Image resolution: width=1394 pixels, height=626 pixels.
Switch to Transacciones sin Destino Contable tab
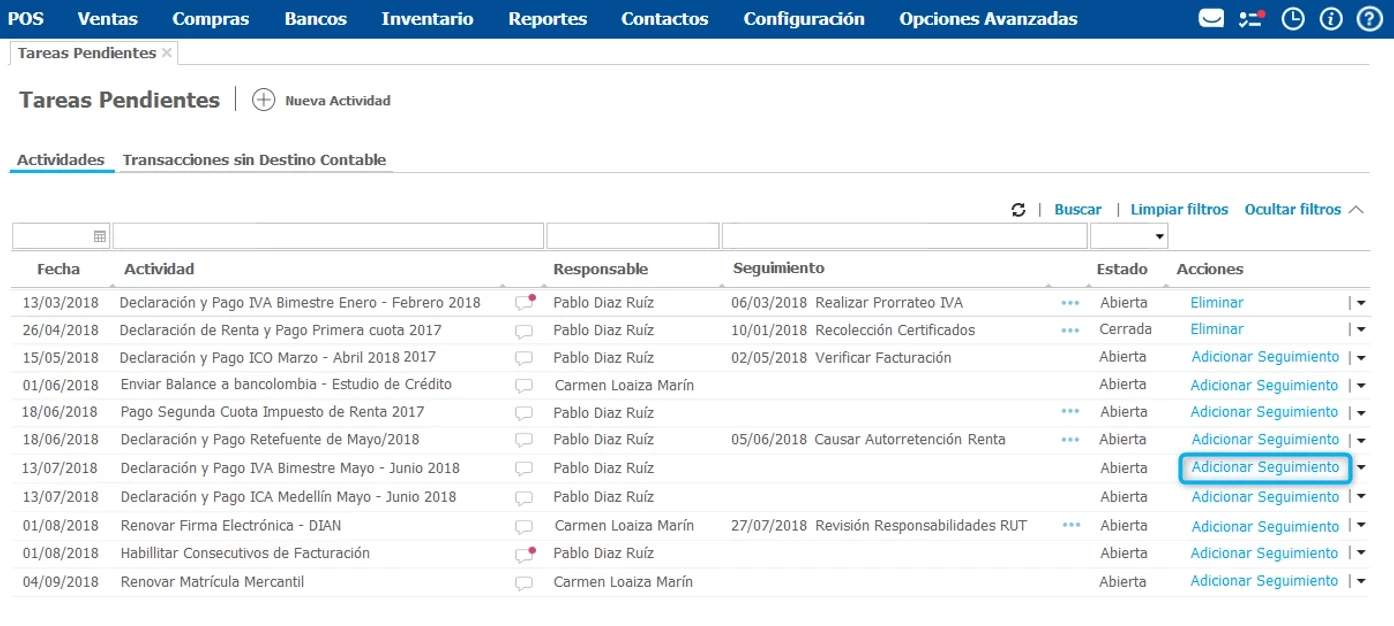click(x=254, y=160)
